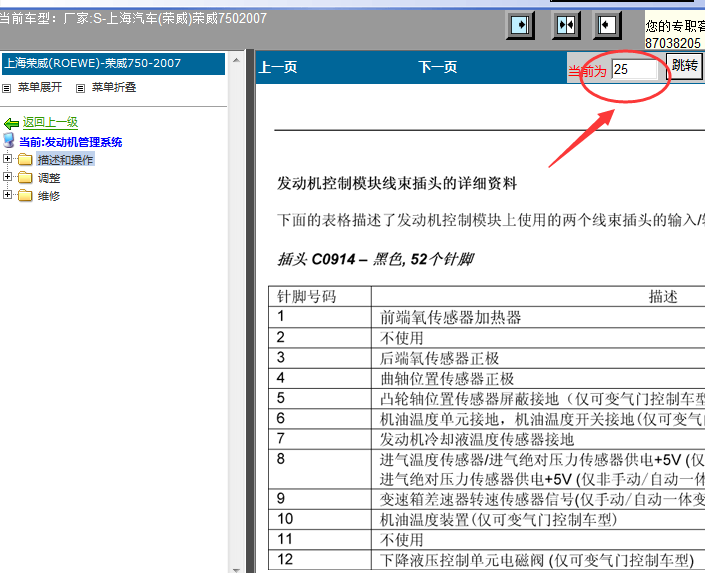Click the green back arrow icon
705x573 pixels.
tap(11, 123)
